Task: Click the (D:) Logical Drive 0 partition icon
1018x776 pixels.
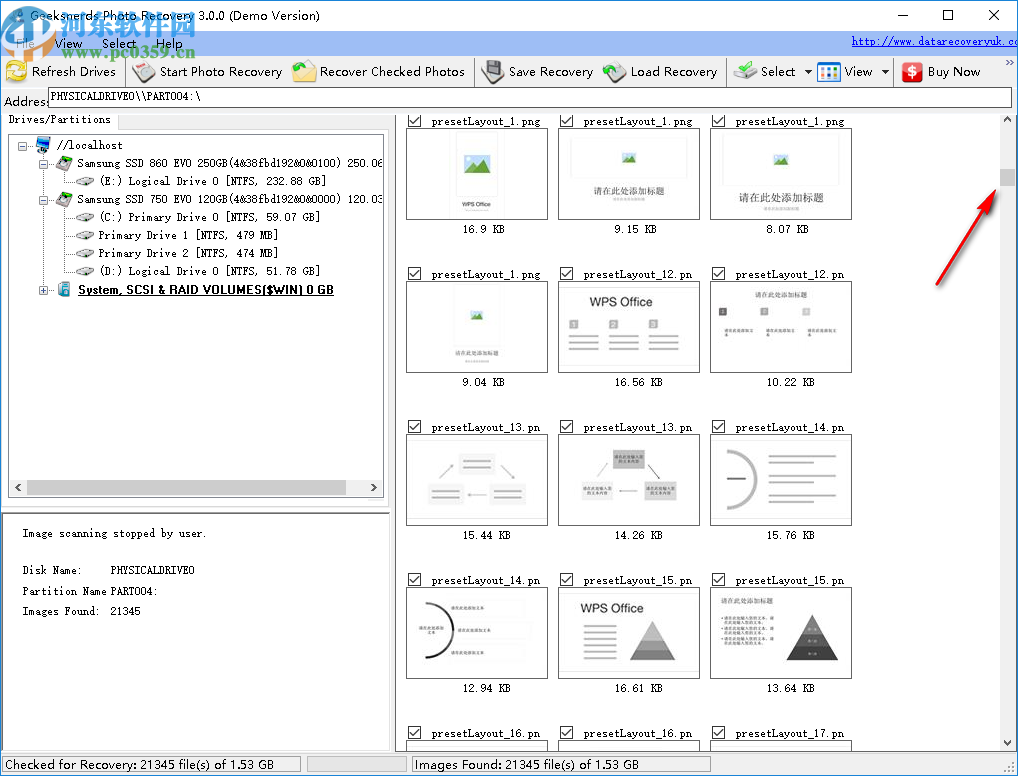Action: 85,271
